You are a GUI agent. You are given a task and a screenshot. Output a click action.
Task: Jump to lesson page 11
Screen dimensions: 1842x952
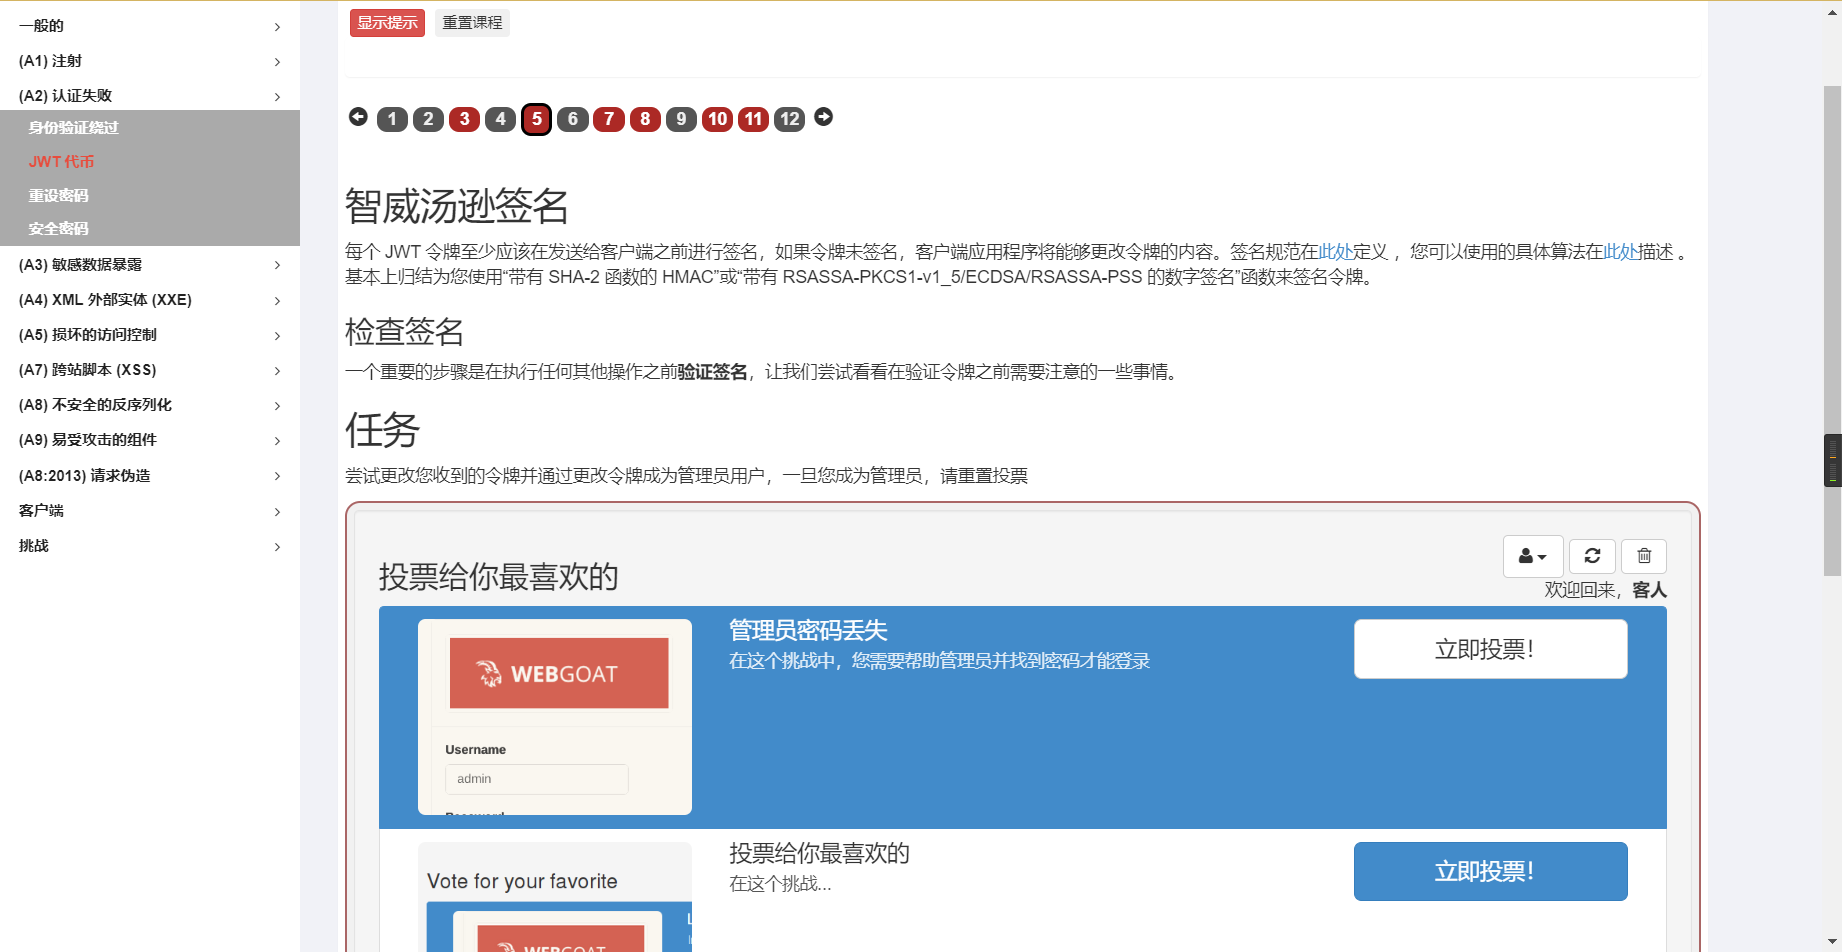point(753,119)
